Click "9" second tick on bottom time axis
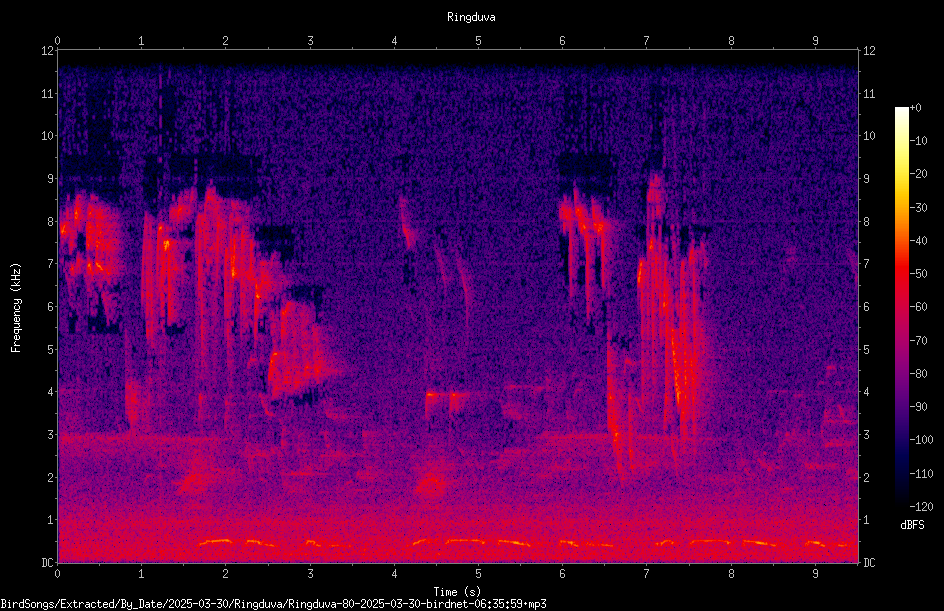 (815, 574)
